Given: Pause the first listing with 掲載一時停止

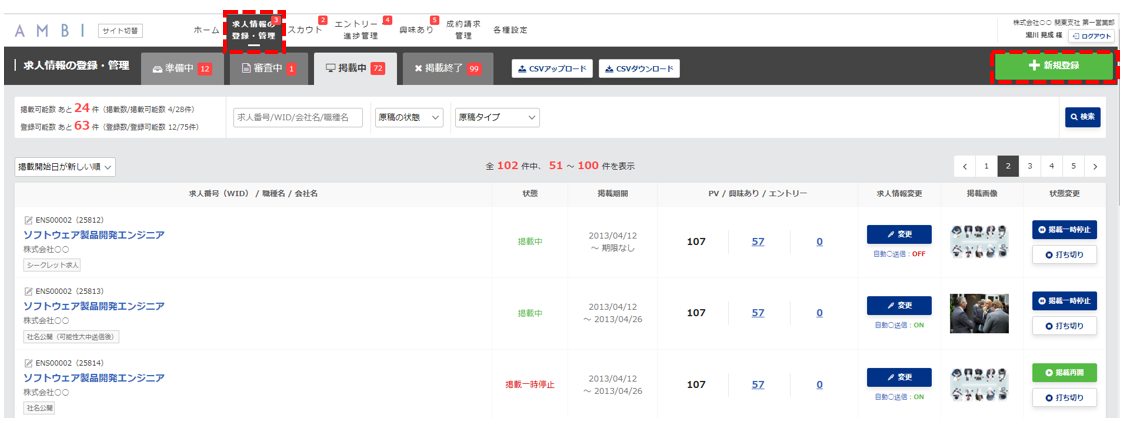Looking at the screenshot, I should pyautogui.click(x=1064, y=230).
